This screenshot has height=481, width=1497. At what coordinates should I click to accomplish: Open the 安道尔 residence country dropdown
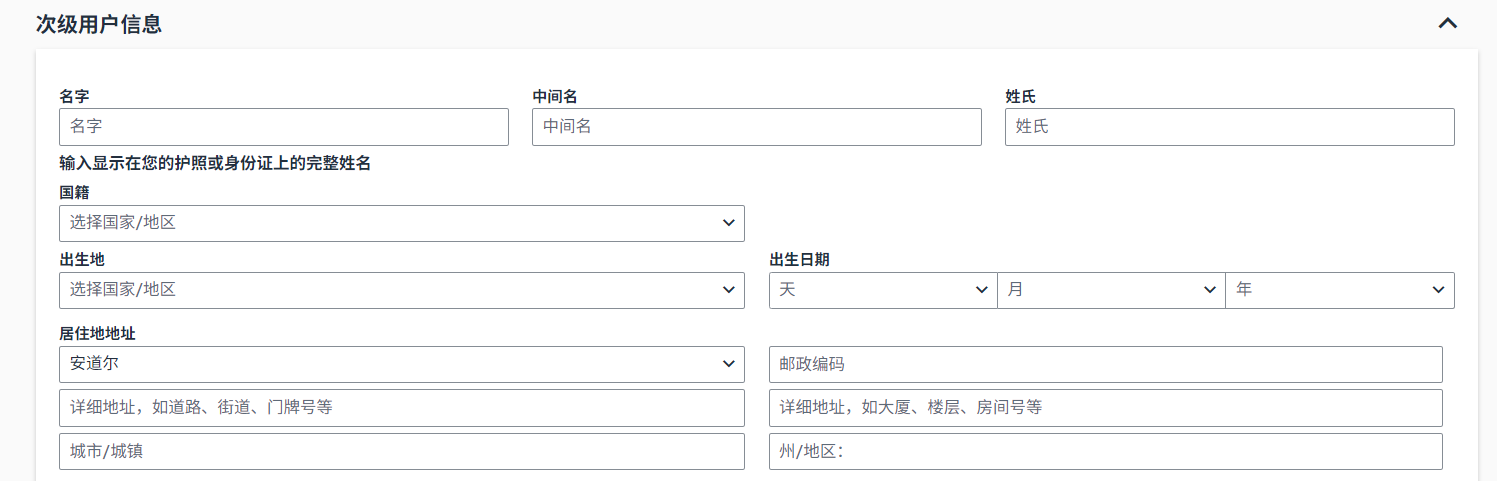402,364
